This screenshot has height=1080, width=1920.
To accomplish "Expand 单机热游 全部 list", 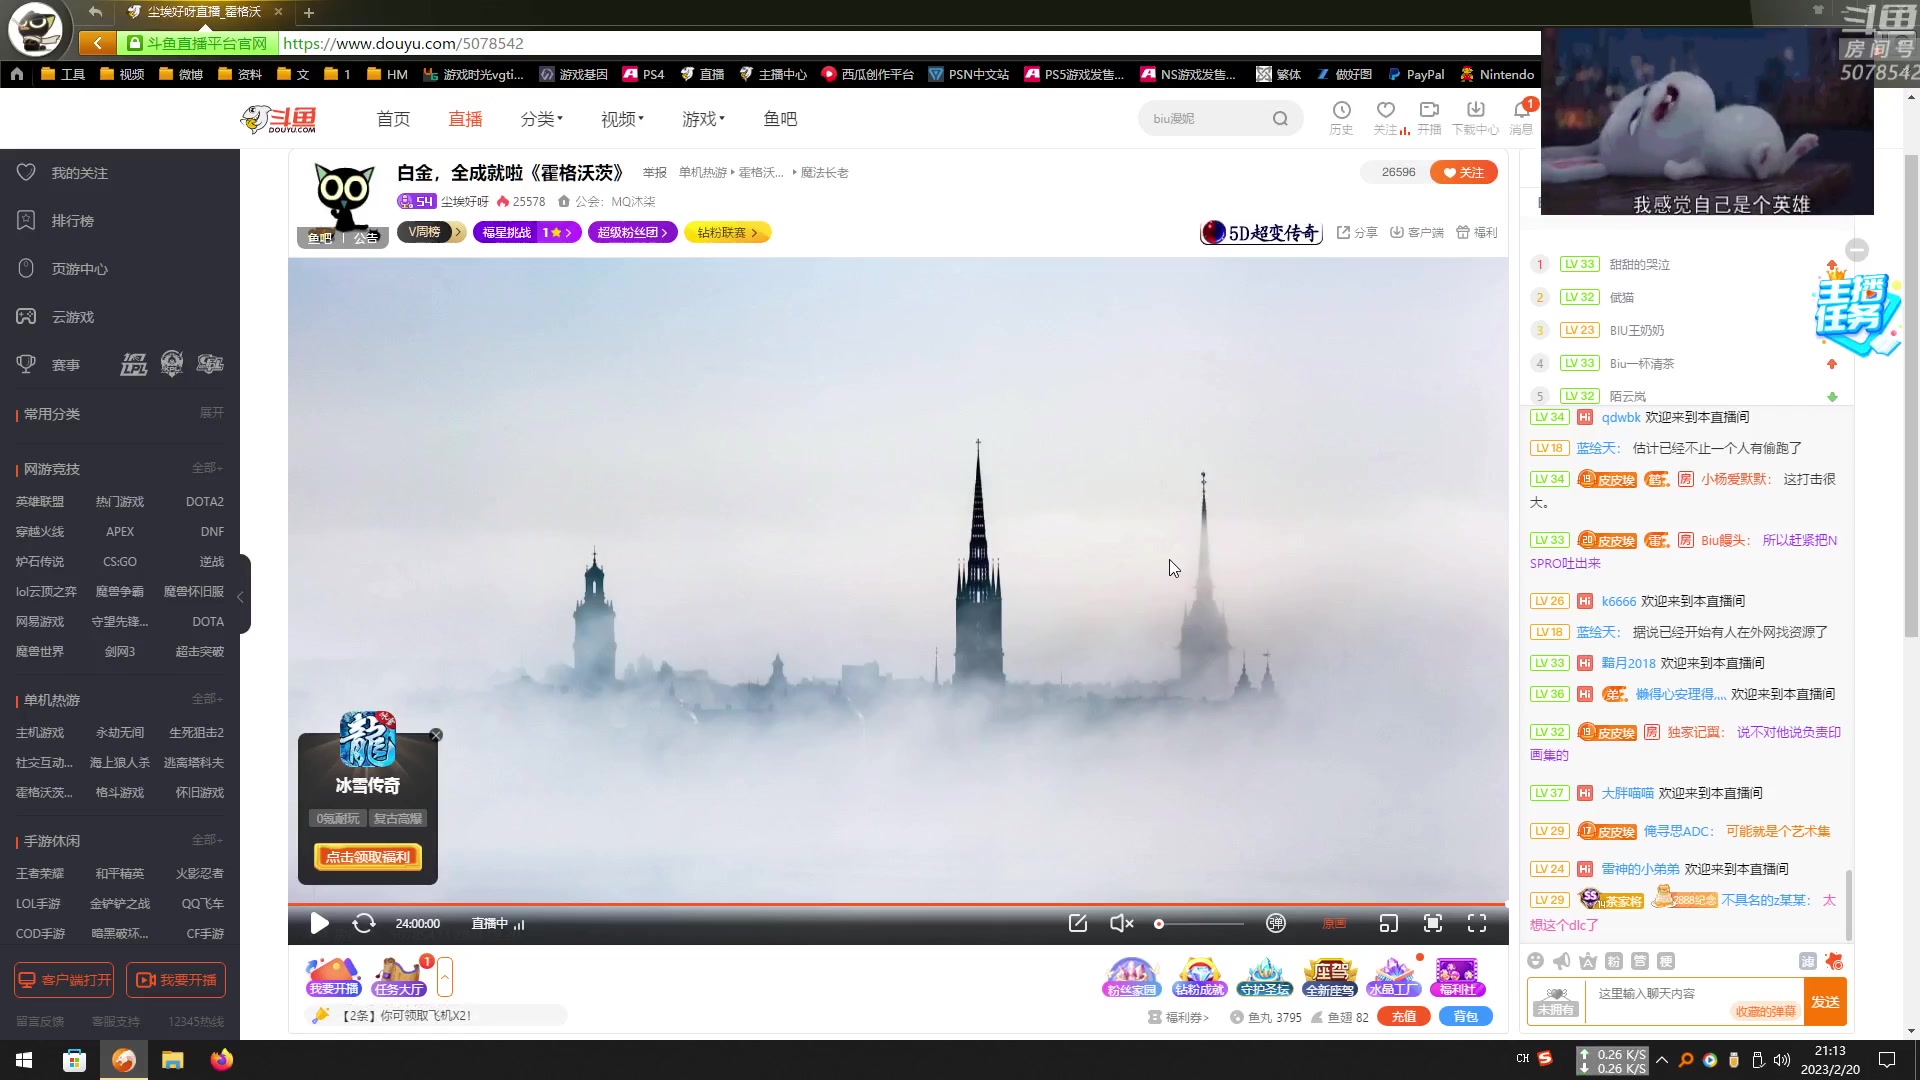I will pos(208,699).
